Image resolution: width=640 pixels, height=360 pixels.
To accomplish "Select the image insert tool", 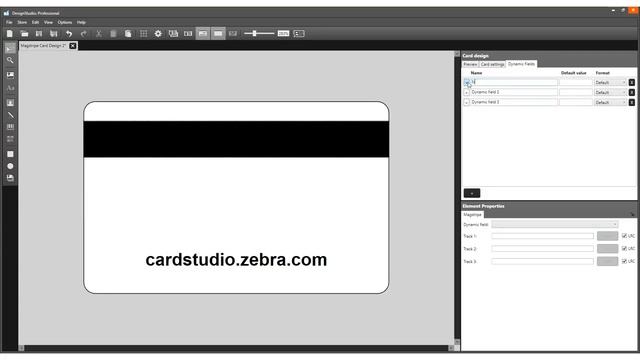I will pos(10,75).
